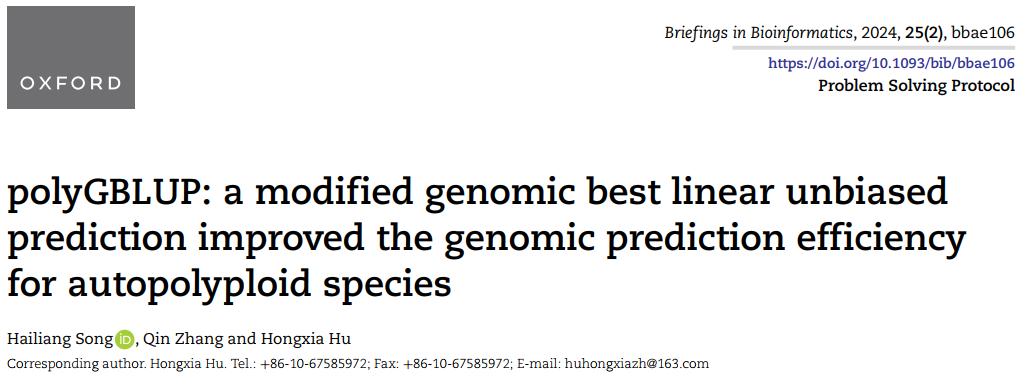Select the Problem Solving Protocol label
This screenshot has width=1032, height=388.
(916, 86)
